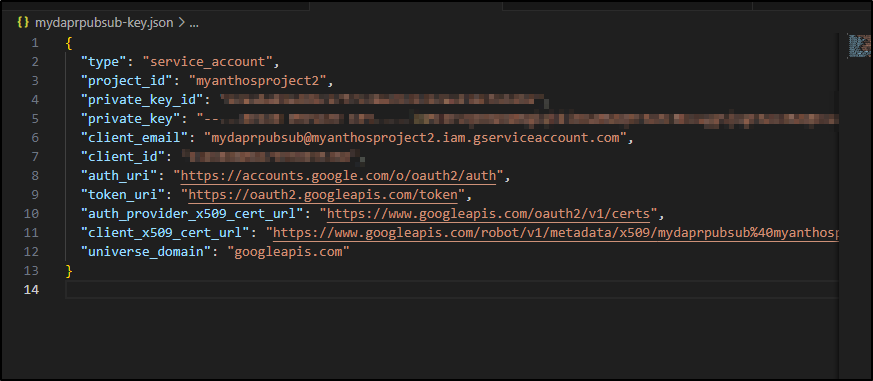Click line number 1 in the gutter

click(36, 43)
